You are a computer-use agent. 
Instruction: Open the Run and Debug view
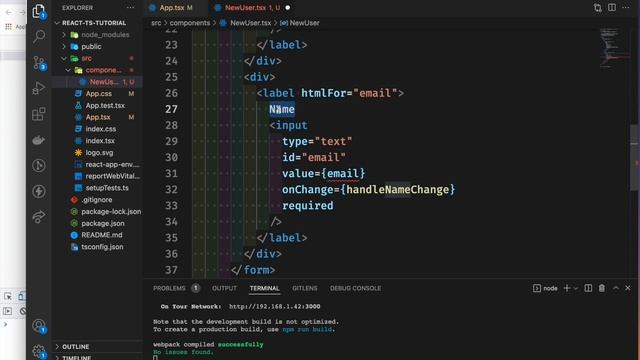(39, 88)
